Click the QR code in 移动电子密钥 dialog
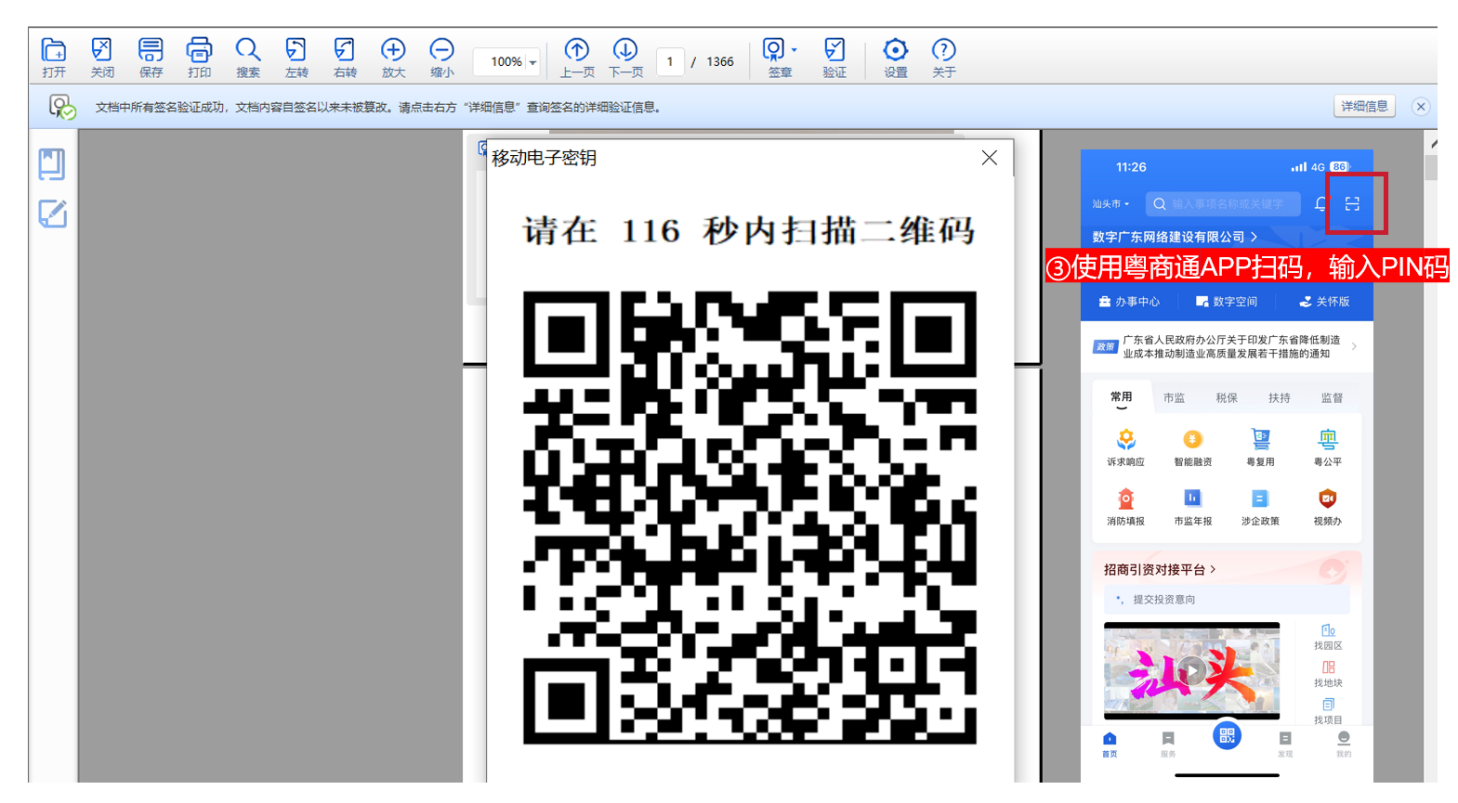 [750, 518]
